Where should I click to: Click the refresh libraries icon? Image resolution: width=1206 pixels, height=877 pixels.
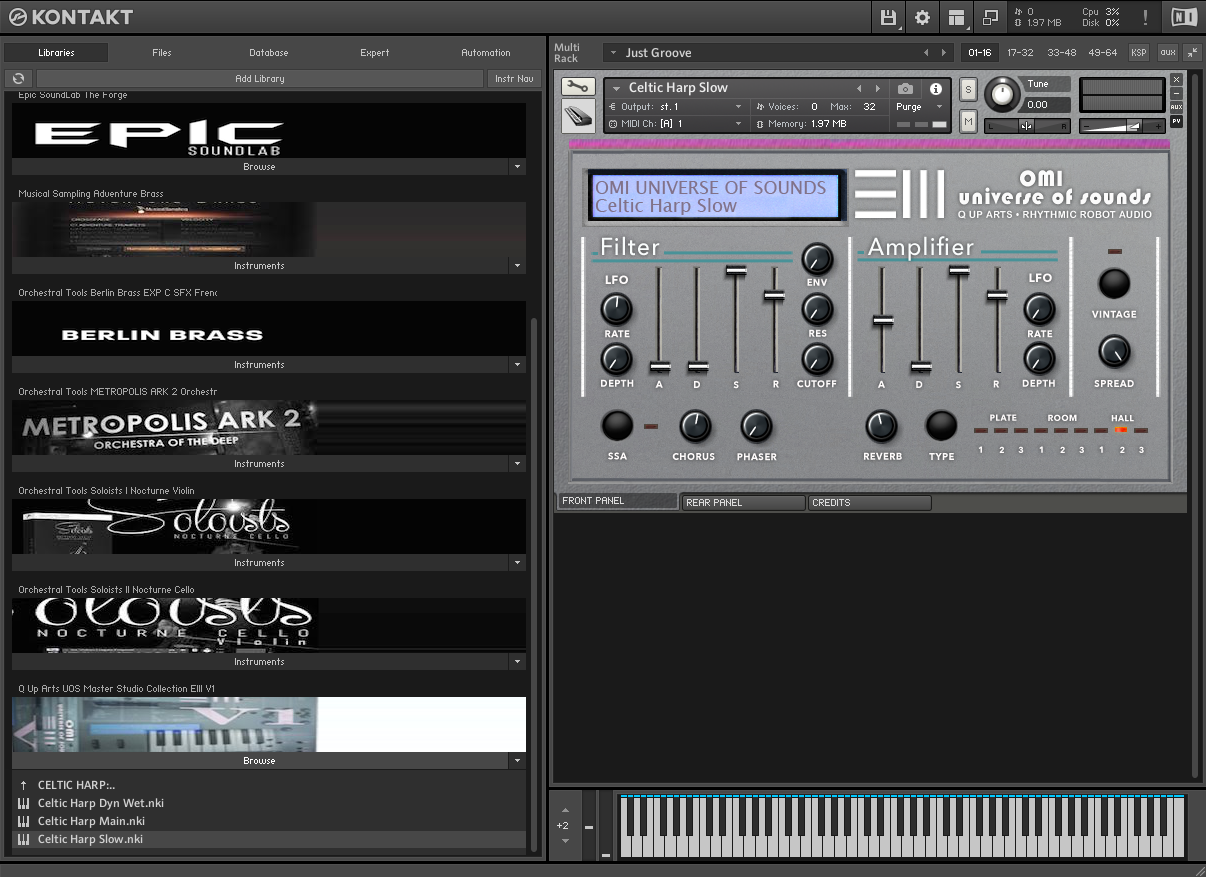tap(18, 78)
